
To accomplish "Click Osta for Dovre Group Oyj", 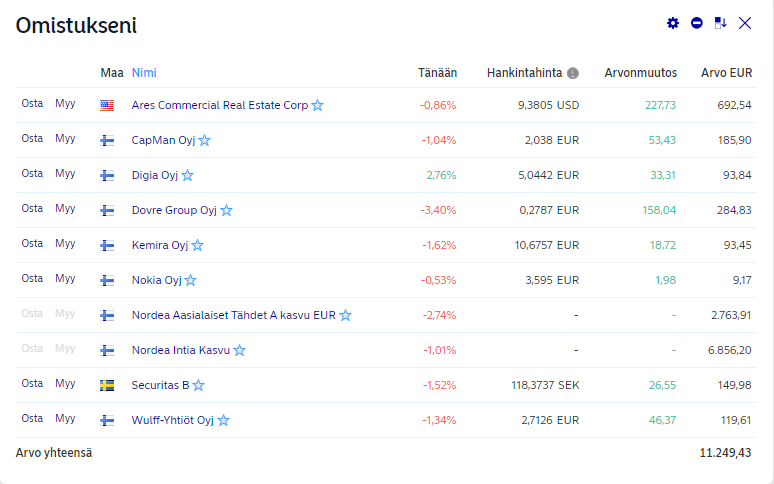I will pyautogui.click(x=32, y=209).
